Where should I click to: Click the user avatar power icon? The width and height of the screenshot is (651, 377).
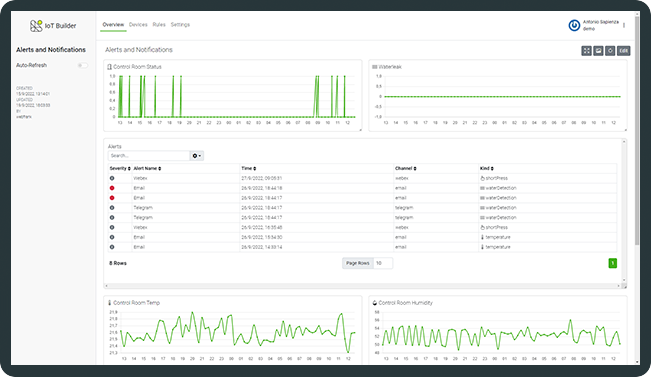(x=574, y=25)
